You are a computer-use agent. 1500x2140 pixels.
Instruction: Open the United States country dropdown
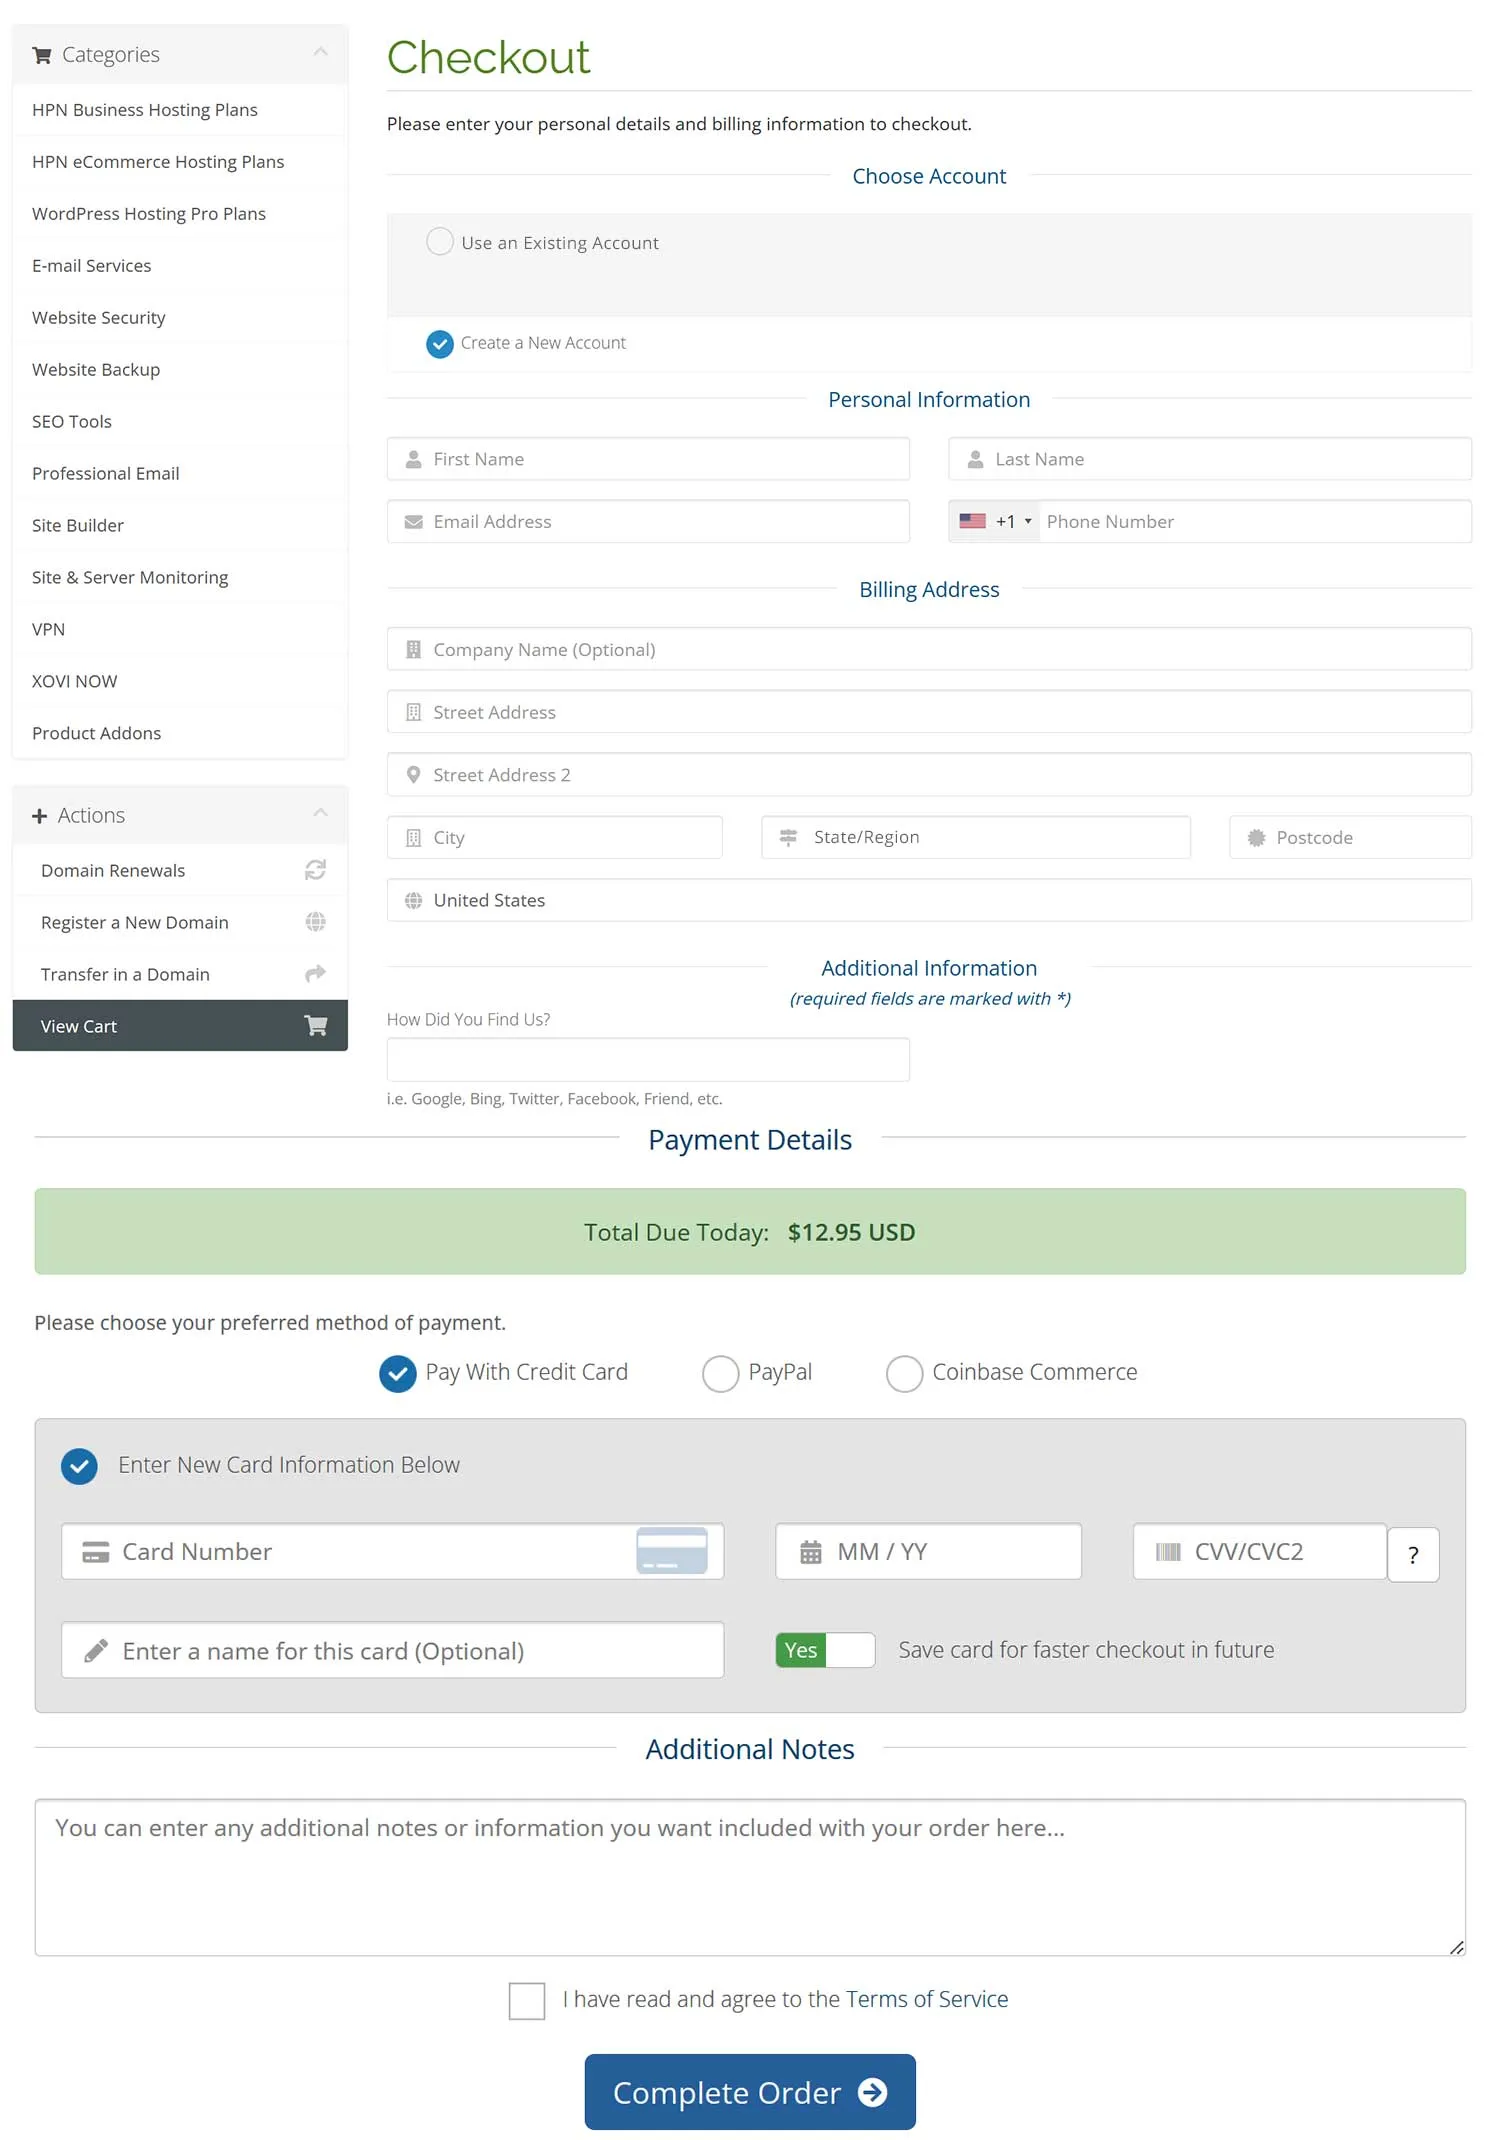pos(929,900)
